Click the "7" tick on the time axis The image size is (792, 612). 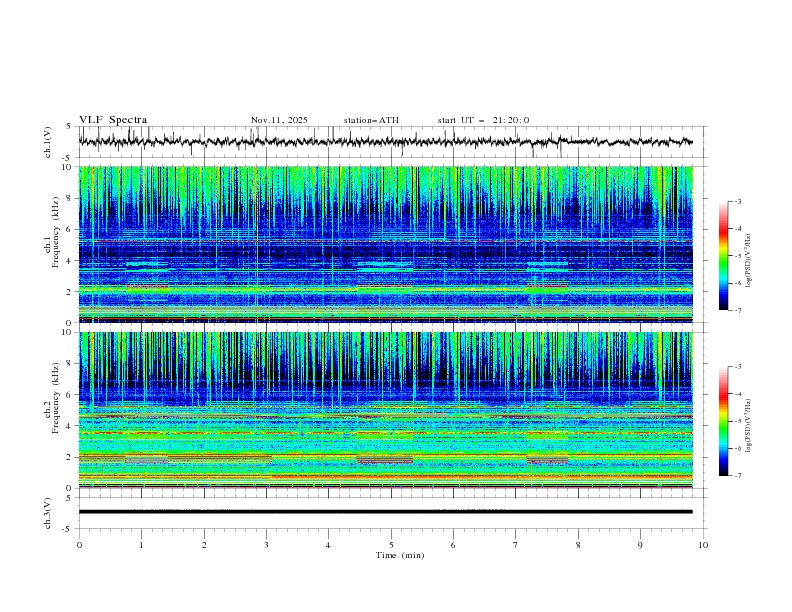(516, 545)
